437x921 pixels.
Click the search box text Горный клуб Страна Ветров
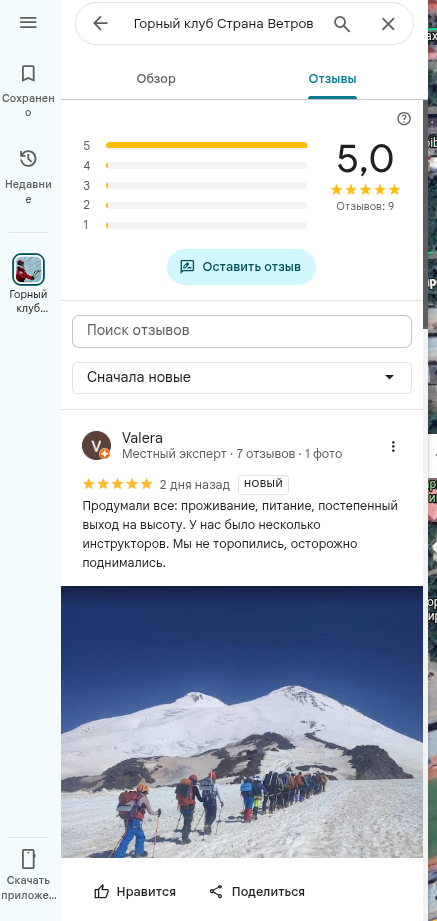pos(223,23)
